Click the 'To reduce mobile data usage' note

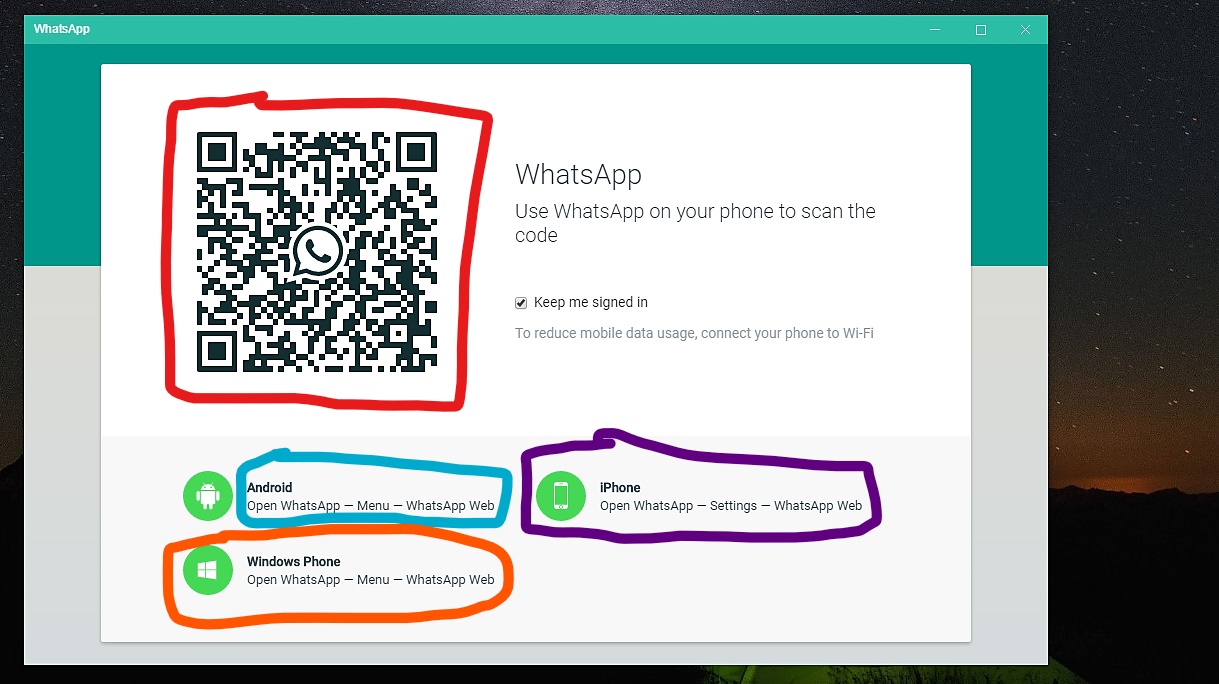[694, 333]
